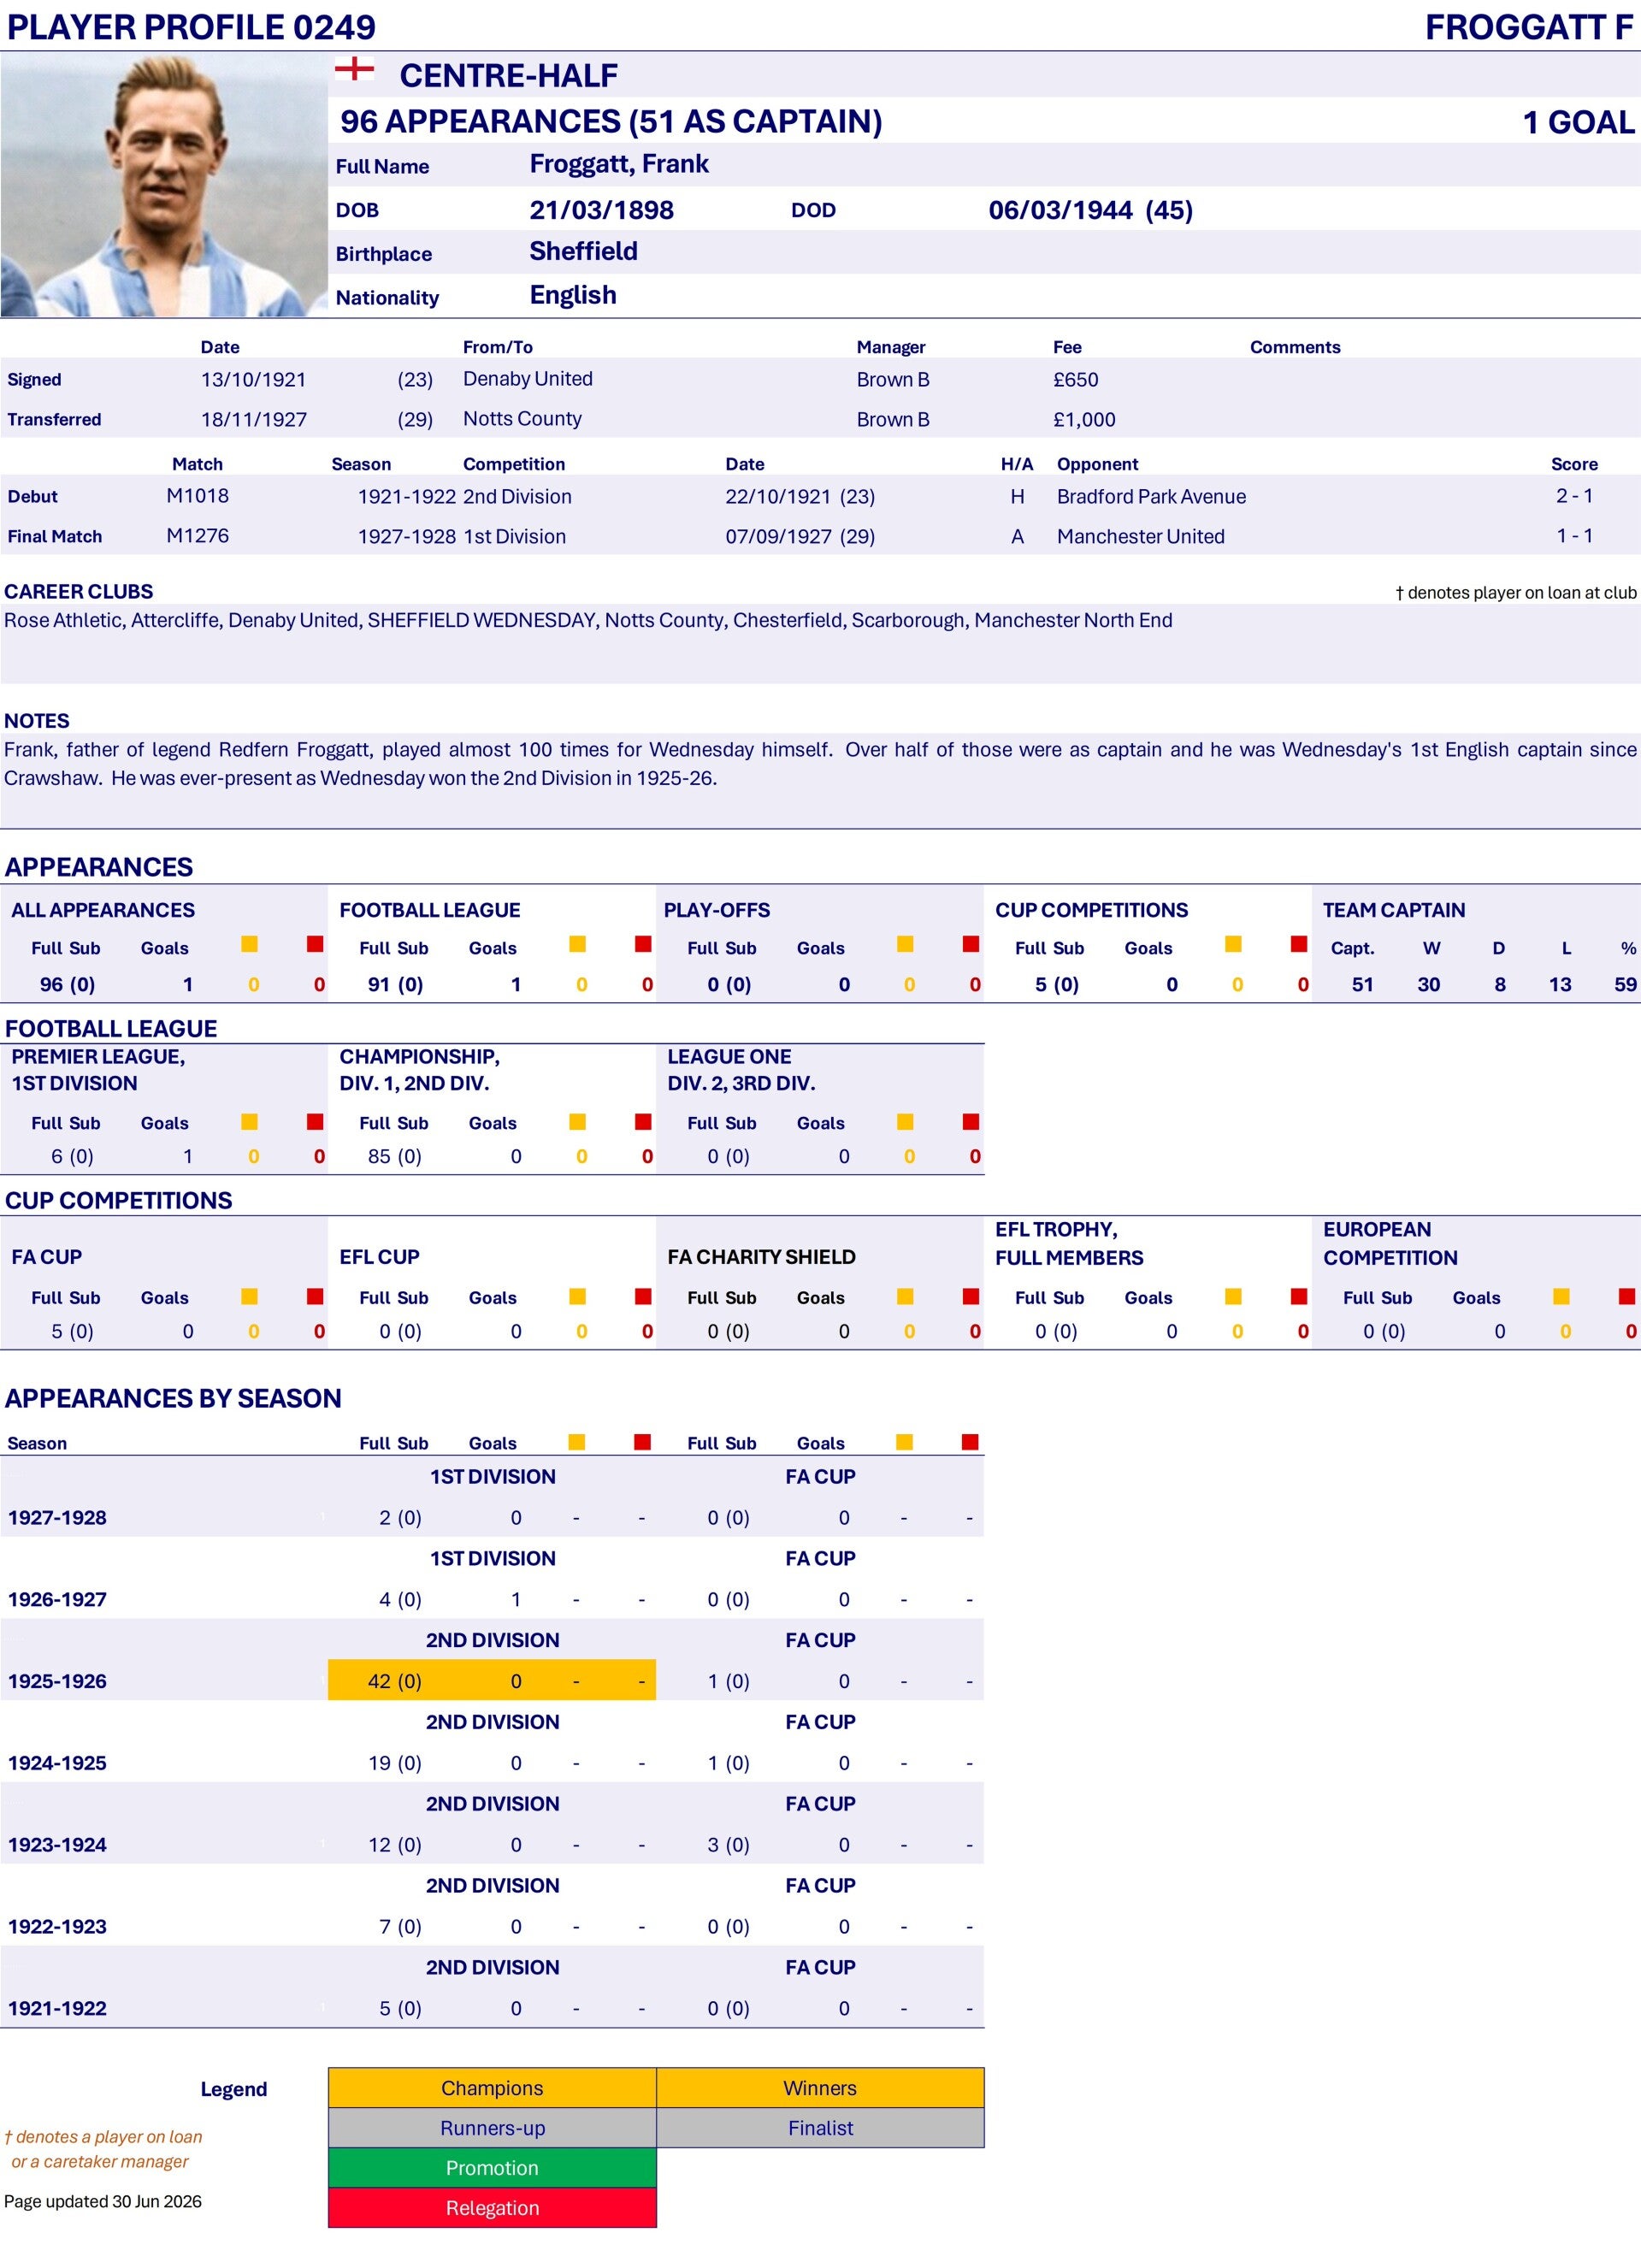Image resolution: width=1641 pixels, height=2268 pixels.
Task: Click the red card icon under European Competition
Action: click(1627, 1296)
